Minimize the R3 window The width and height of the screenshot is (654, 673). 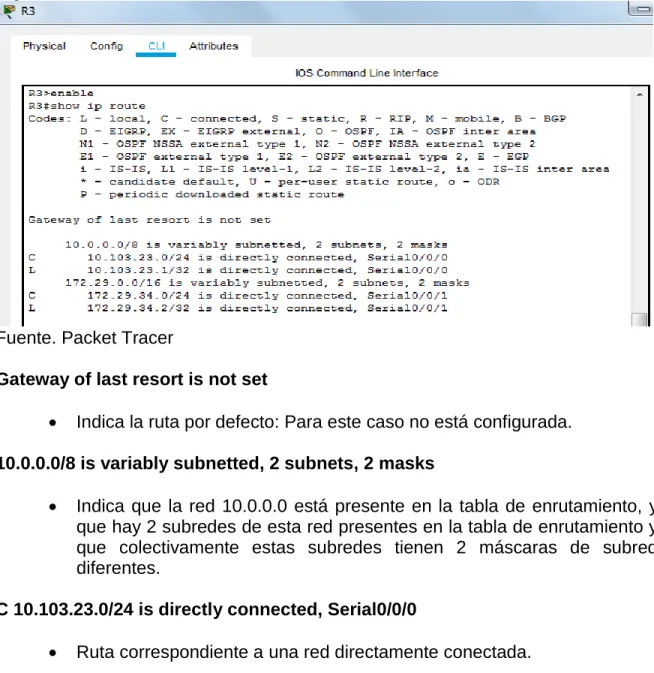pos(642,9)
